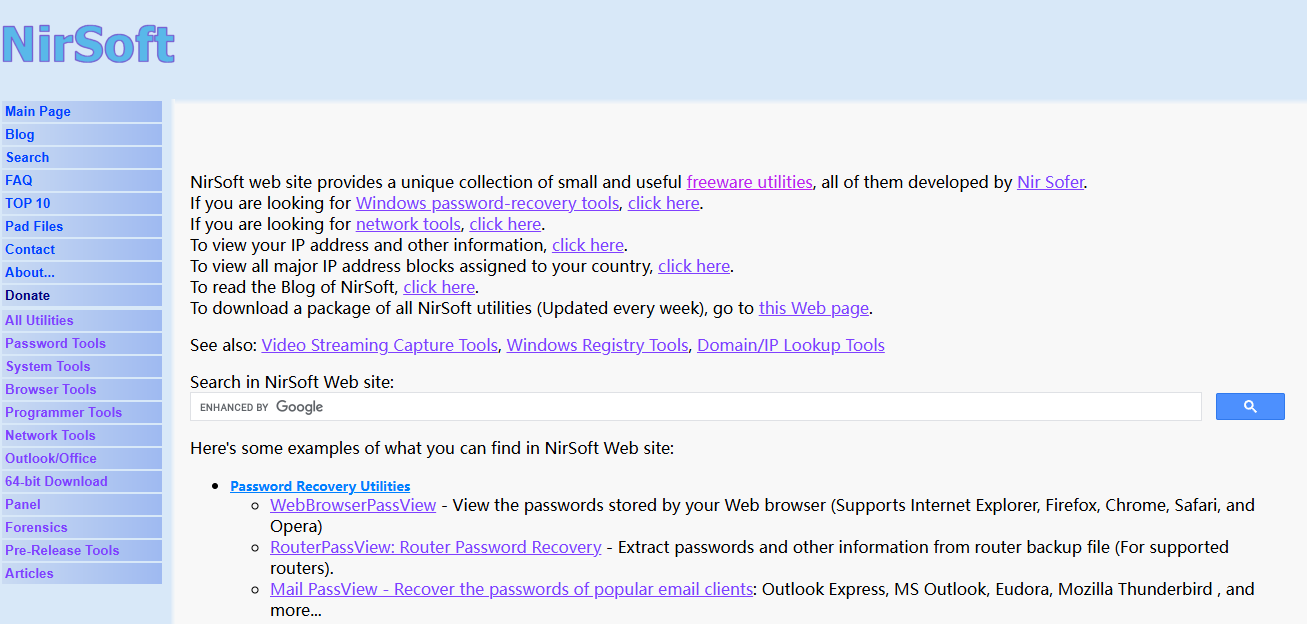Screen dimensions: 1307x624
Task: Open Windows Registry Tools link
Action: point(598,345)
